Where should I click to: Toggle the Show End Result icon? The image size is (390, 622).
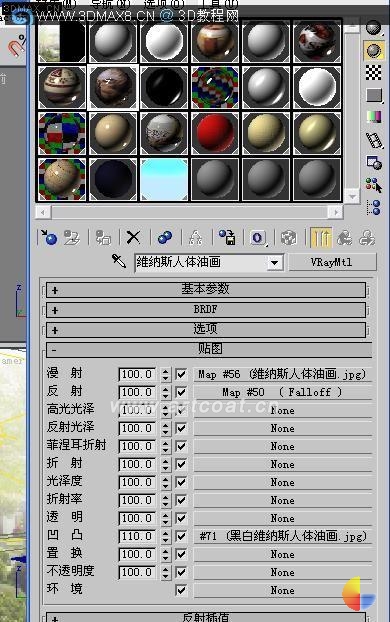point(321,237)
